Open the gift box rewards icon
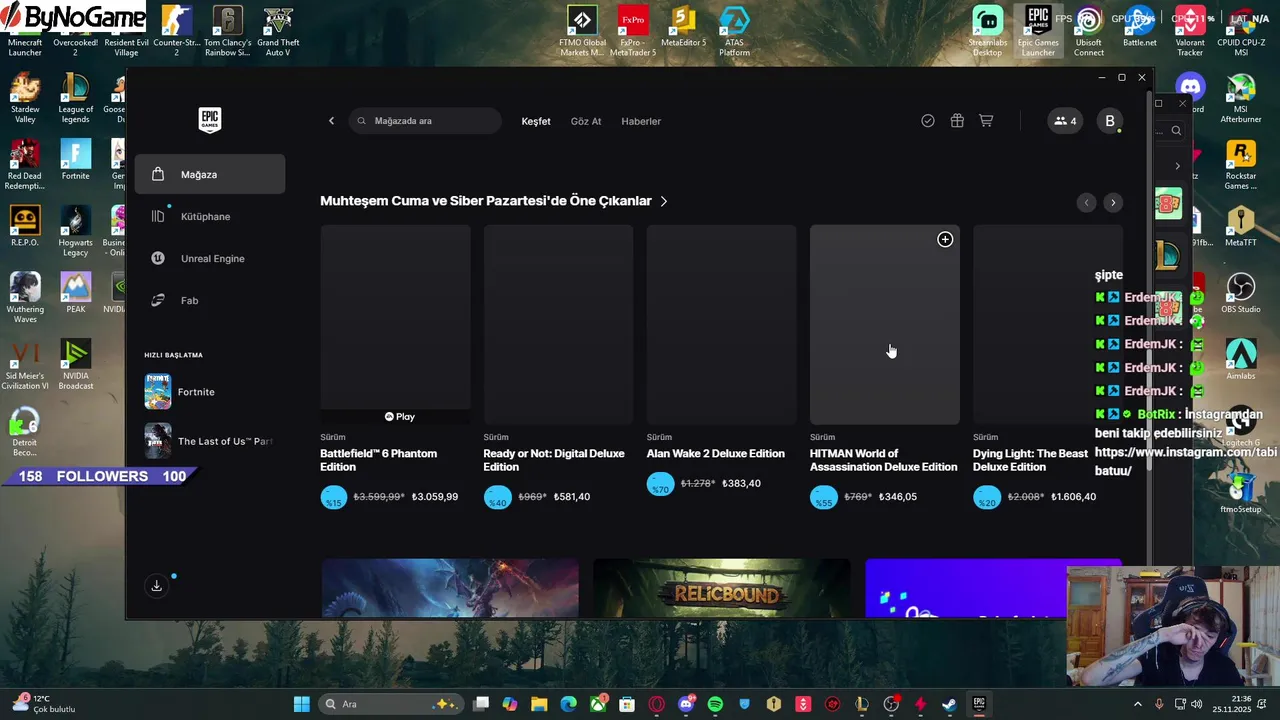This screenshot has height=720, width=1280. tap(957, 121)
